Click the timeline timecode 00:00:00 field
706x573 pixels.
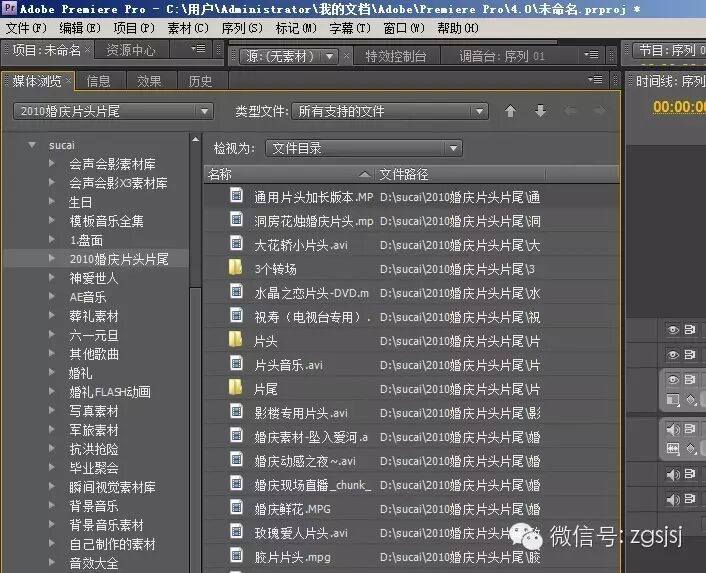(x=679, y=107)
